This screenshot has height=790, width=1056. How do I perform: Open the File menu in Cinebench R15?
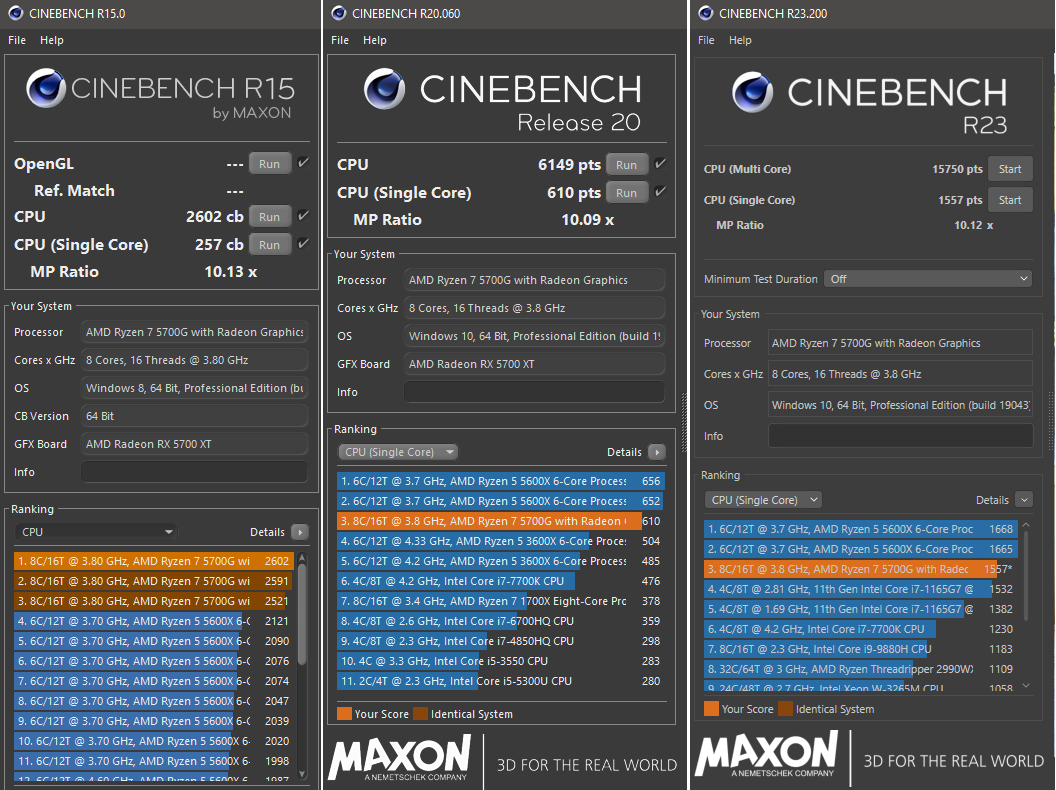point(17,40)
